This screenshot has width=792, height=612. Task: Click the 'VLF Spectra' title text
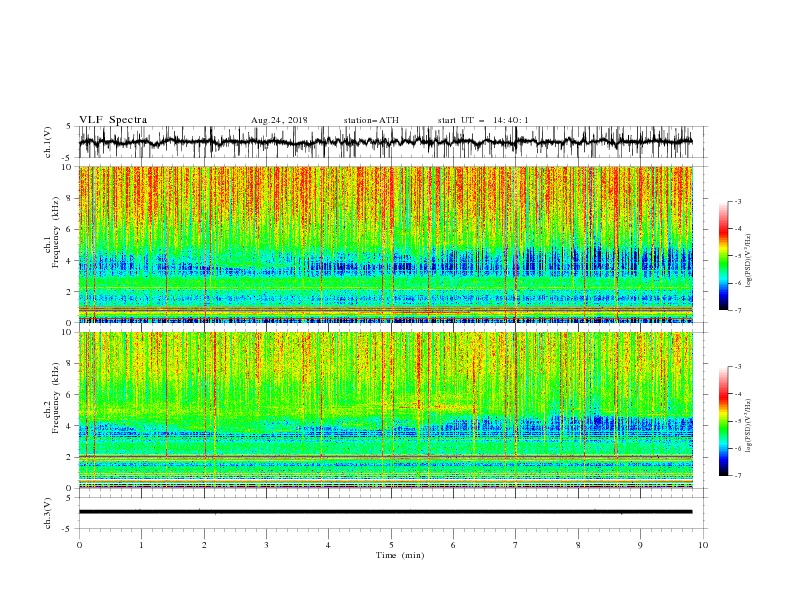(113, 120)
